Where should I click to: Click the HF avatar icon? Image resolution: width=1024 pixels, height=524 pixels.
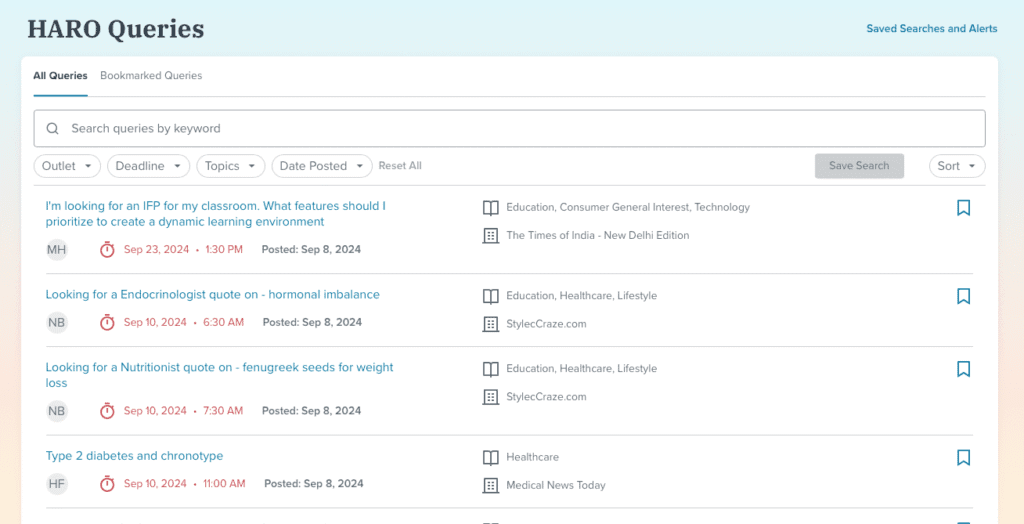[x=57, y=484]
